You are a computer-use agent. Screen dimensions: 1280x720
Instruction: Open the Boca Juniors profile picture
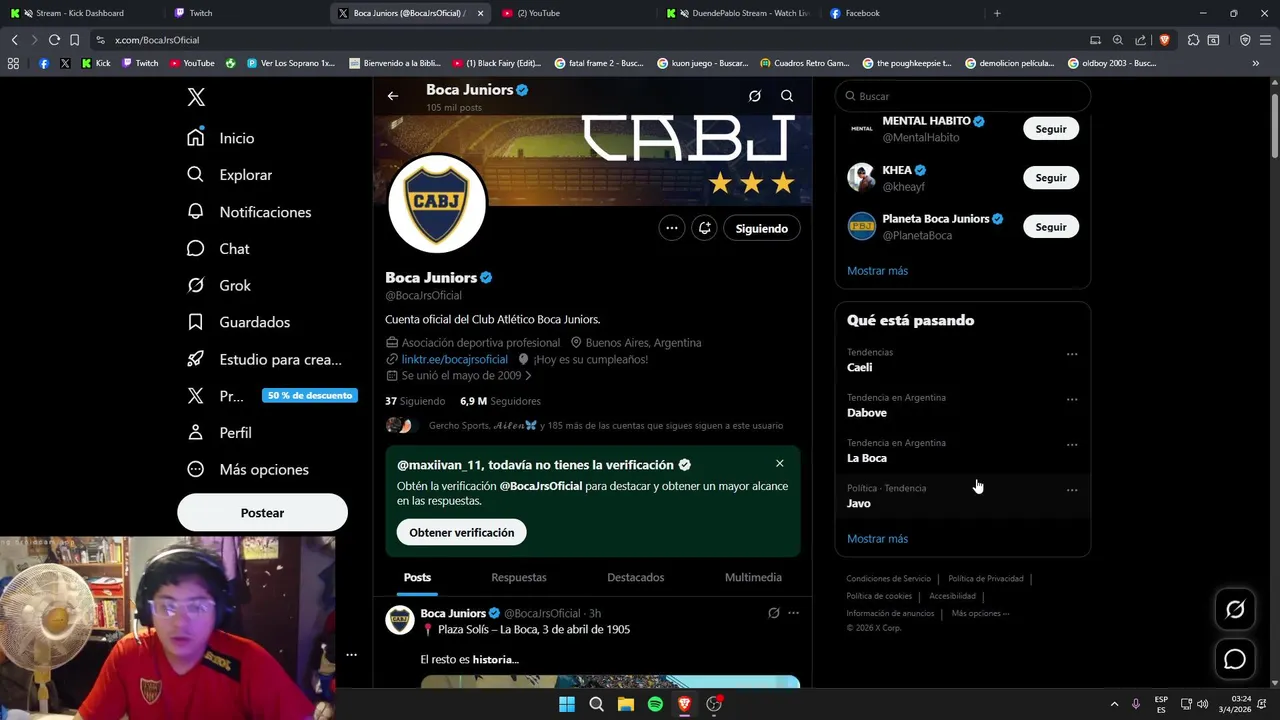(437, 204)
